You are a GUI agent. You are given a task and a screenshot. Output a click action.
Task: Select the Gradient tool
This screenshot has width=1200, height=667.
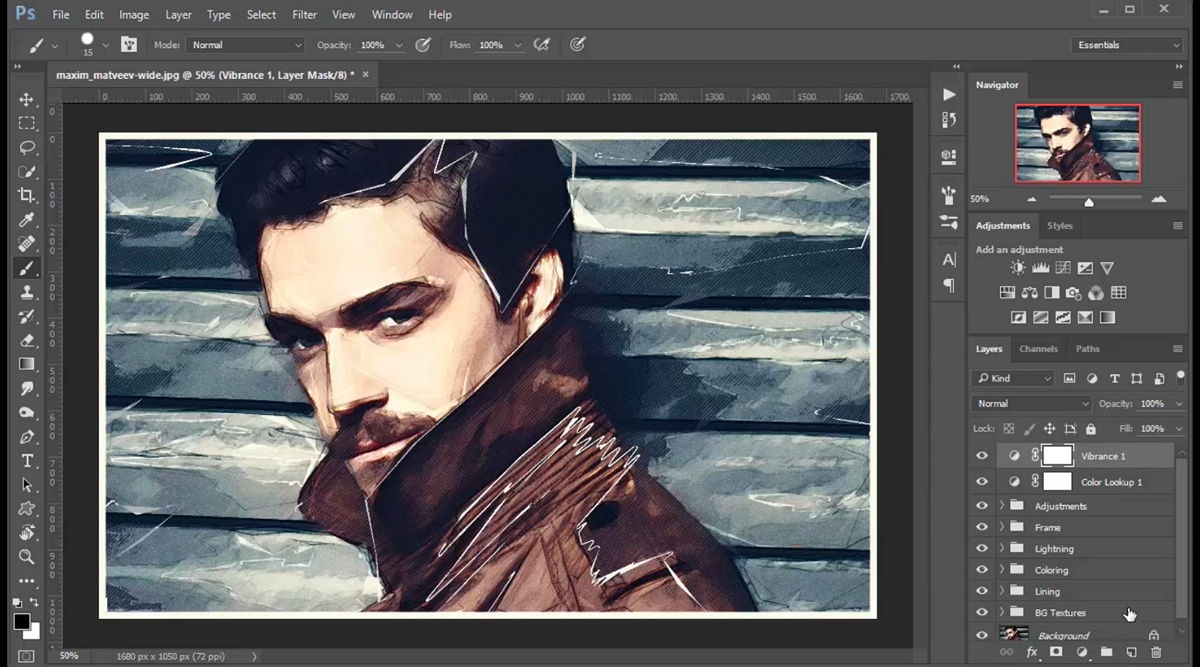27,364
